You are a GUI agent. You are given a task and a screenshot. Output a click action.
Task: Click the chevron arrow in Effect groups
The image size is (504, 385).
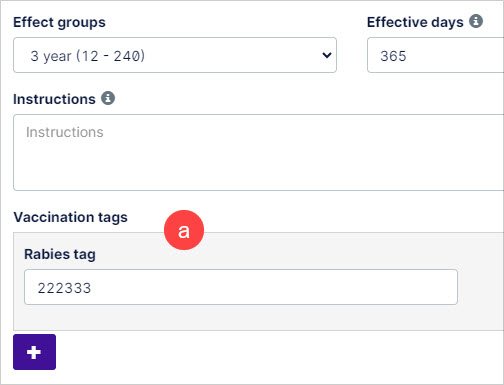[x=327, y=55]
